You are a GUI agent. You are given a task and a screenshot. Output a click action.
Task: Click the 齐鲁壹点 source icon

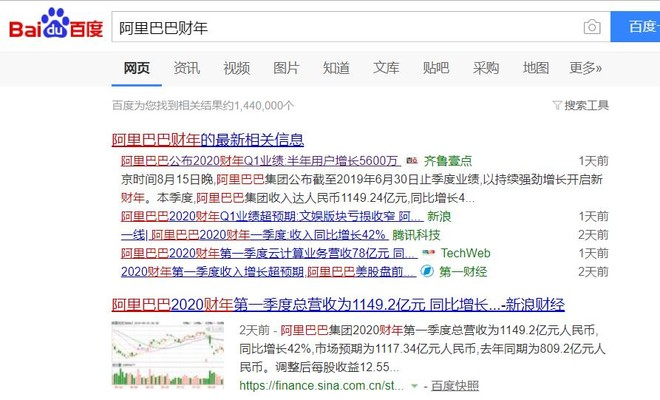click(412, 160)
